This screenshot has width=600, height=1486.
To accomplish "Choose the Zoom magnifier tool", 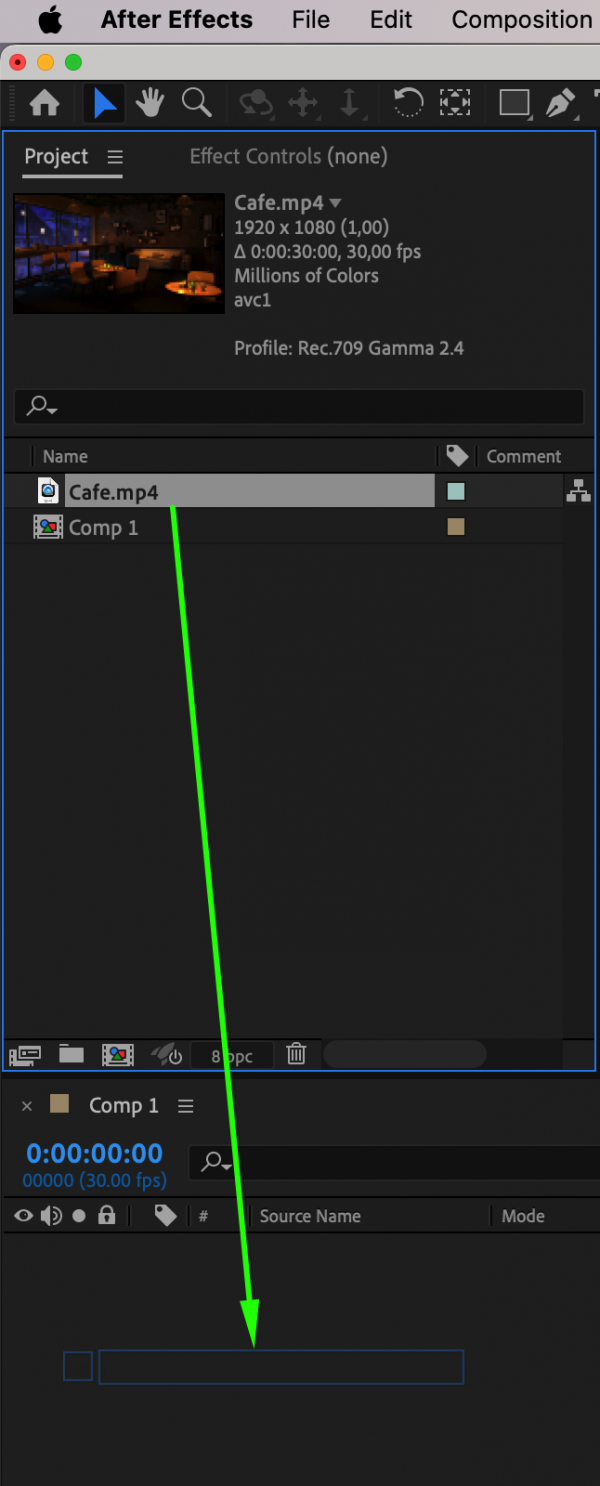I will tap(196, 103).
